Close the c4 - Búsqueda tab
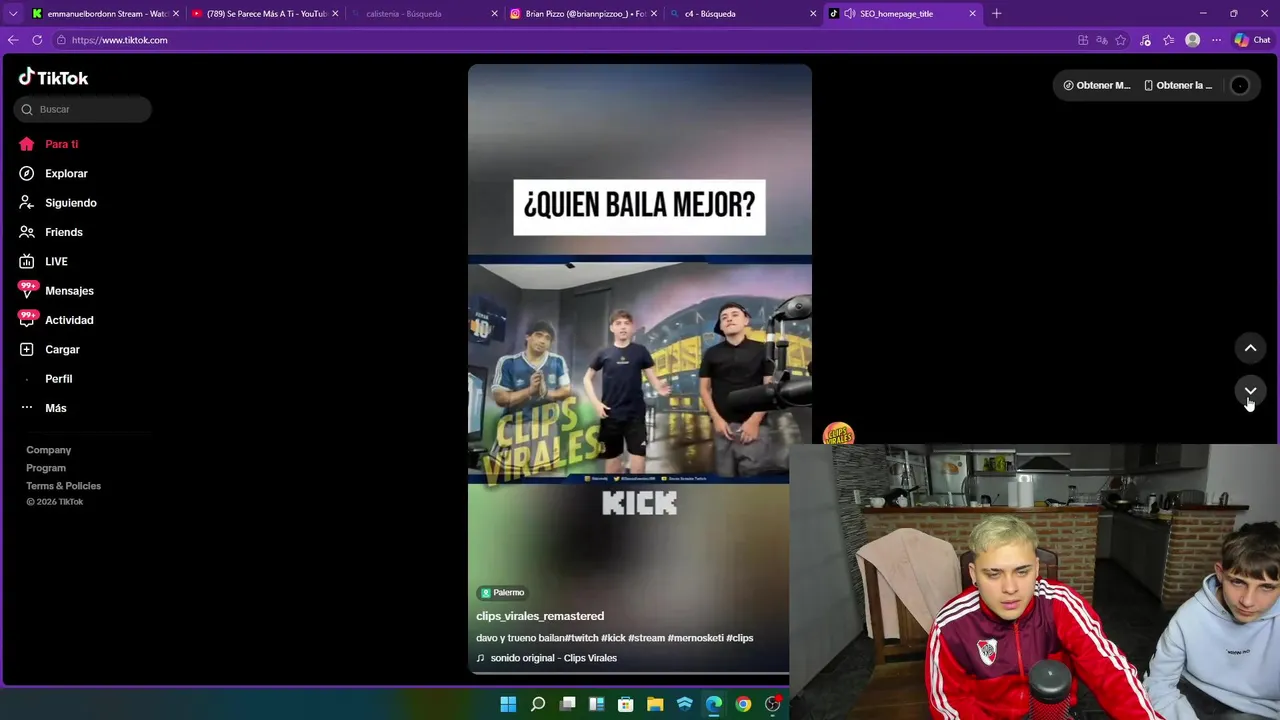The height and width of the screenshot is (720, 1280). [813, 14]
